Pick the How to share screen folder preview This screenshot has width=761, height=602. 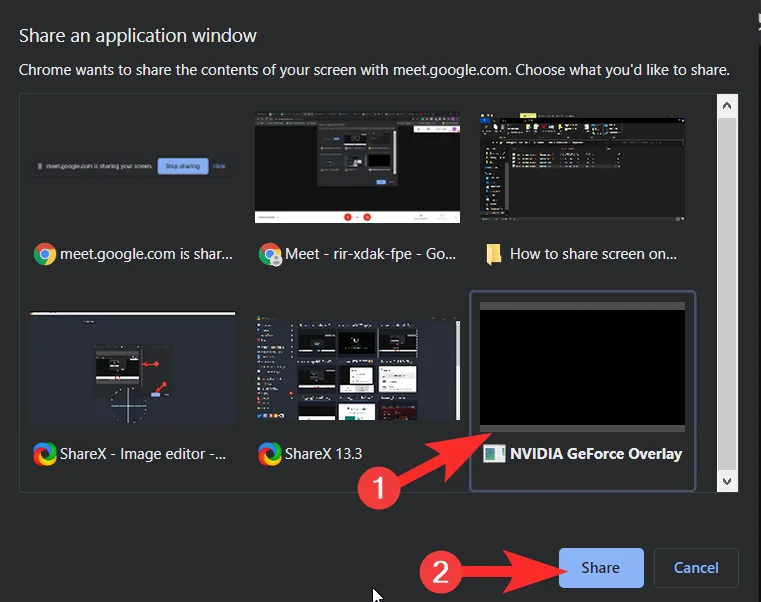pyautogui.click(x=582, y=167)
